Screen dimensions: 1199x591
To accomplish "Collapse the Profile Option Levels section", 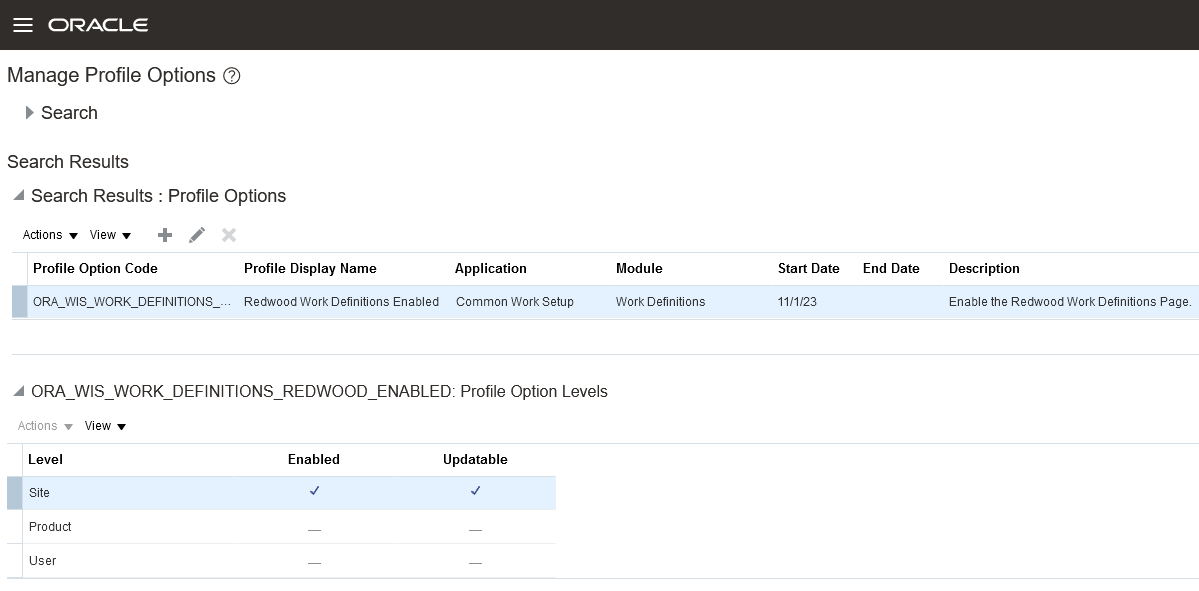I will [17, 391].
